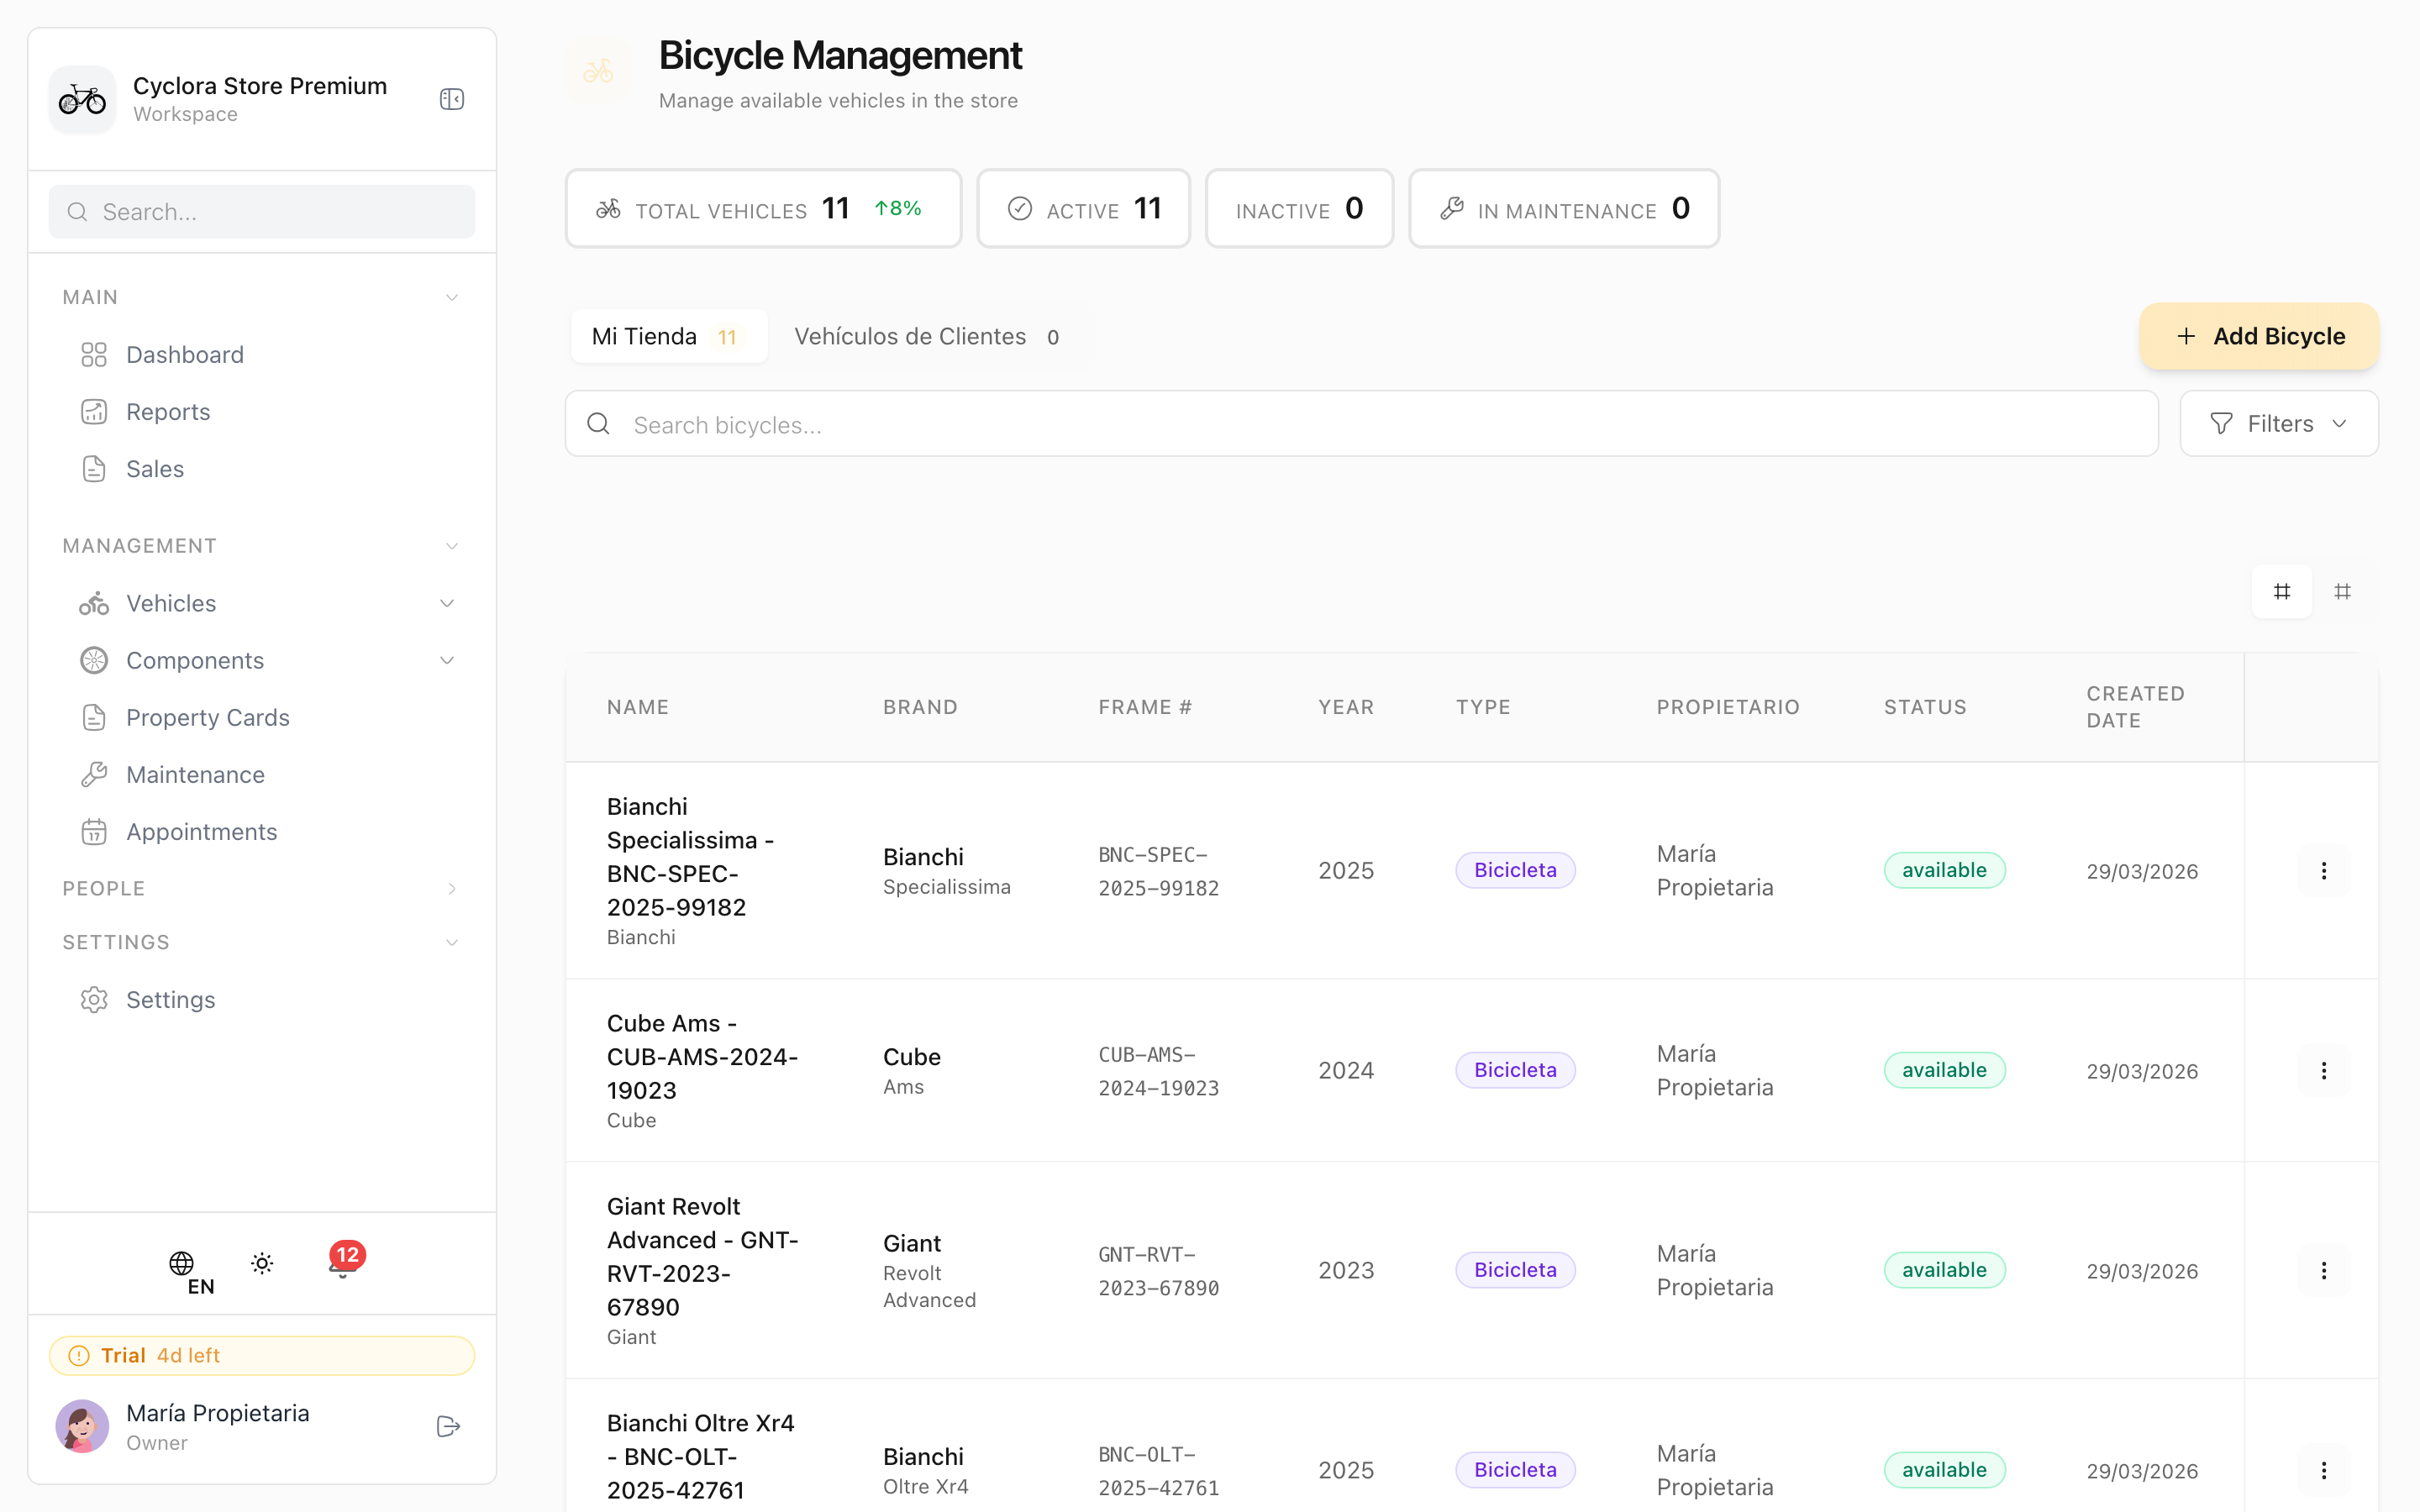Open the Filters dropdown

pos(2279,423)
